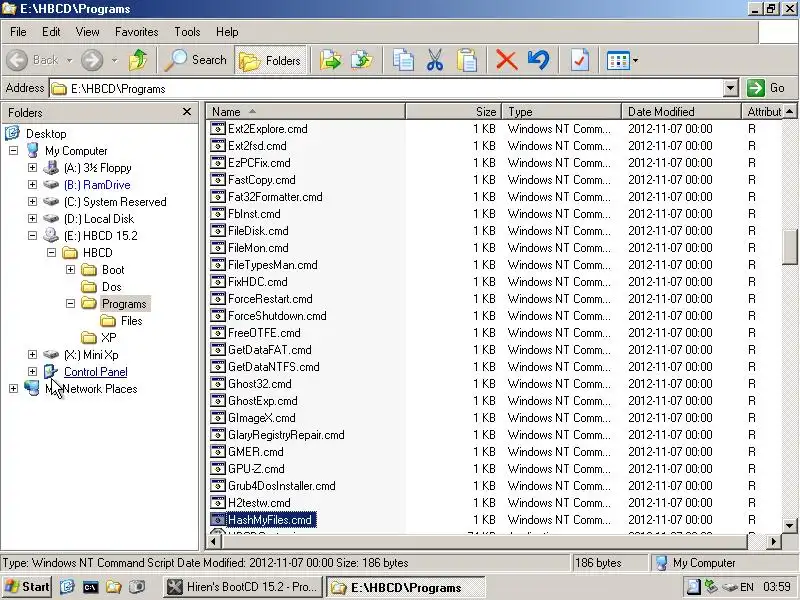Click the address path field
800x600 pixels.
tap(386, 88)
